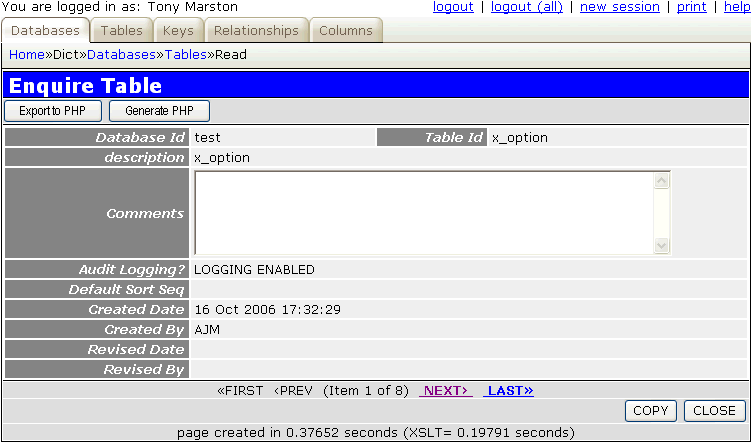This screenshot has height=443, width=752.
Task: Click Tables in the breadcrumb trail
Action: (185, 55)
